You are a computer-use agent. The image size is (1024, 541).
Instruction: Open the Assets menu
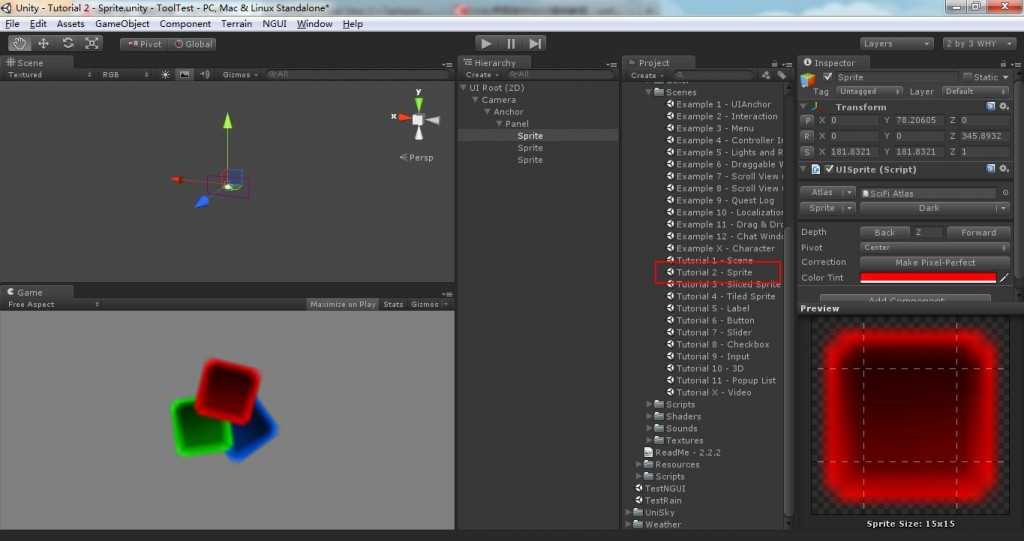(71, 24)
